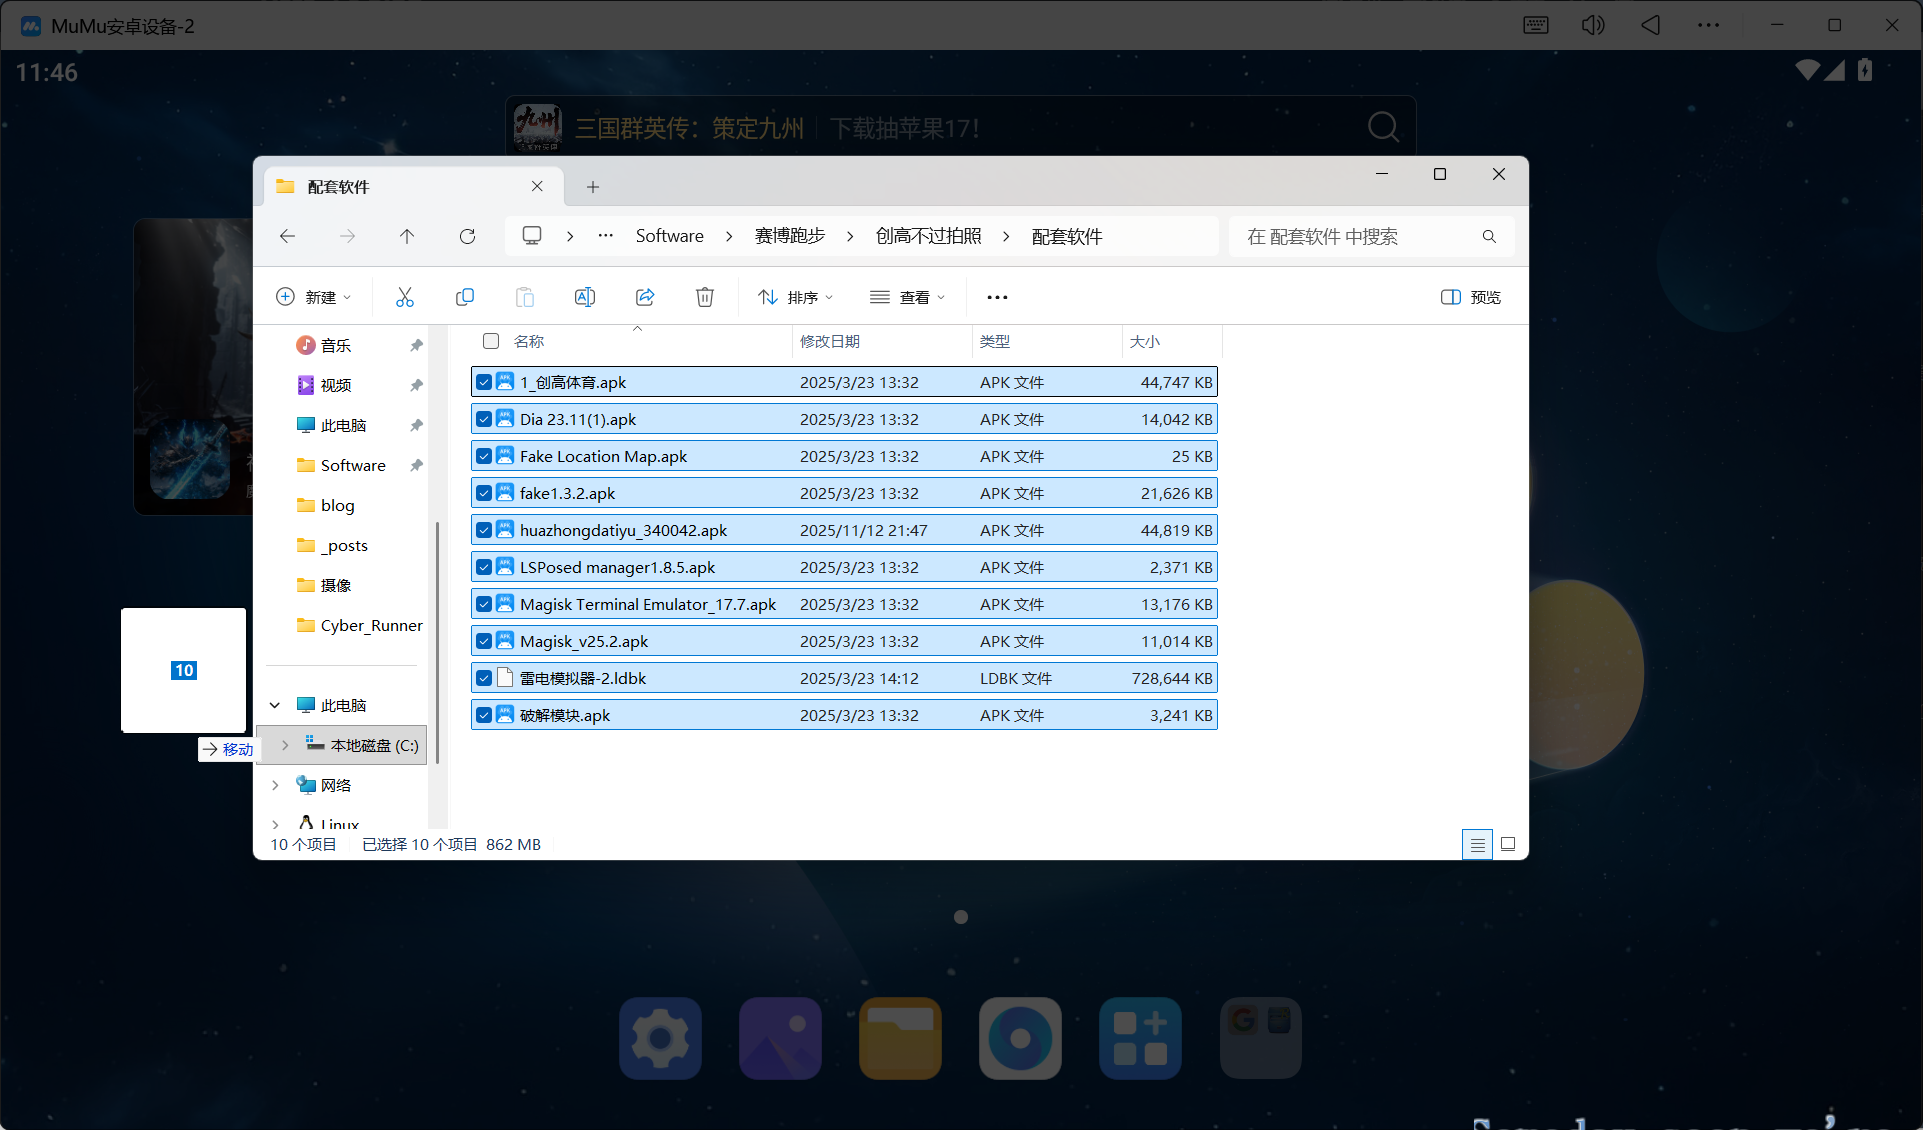The width and height of the screenshot is (1923, 1130).
Task: Go up one folder level
Action: coord(407,236)
